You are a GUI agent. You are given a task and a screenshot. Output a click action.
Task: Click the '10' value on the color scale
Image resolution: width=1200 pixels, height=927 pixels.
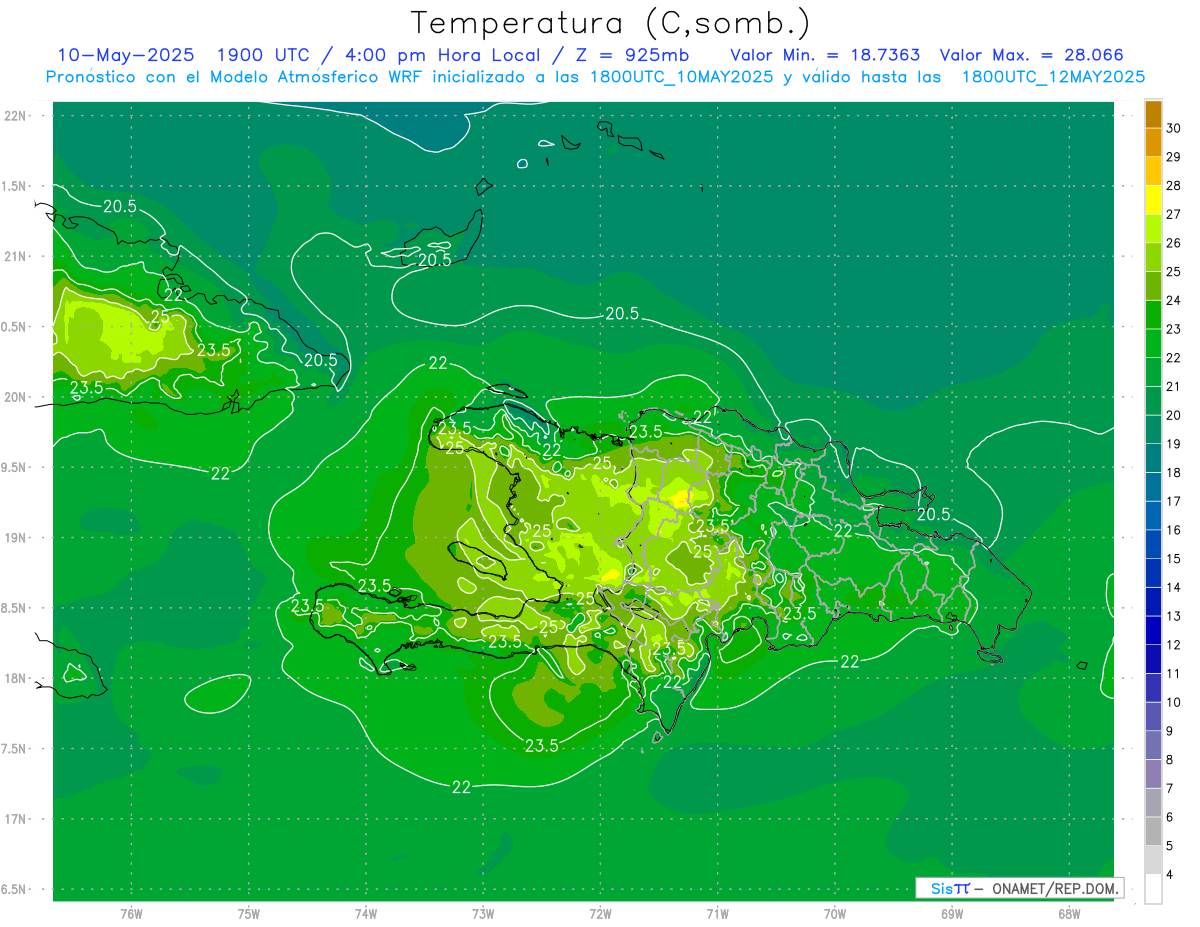1173,703
